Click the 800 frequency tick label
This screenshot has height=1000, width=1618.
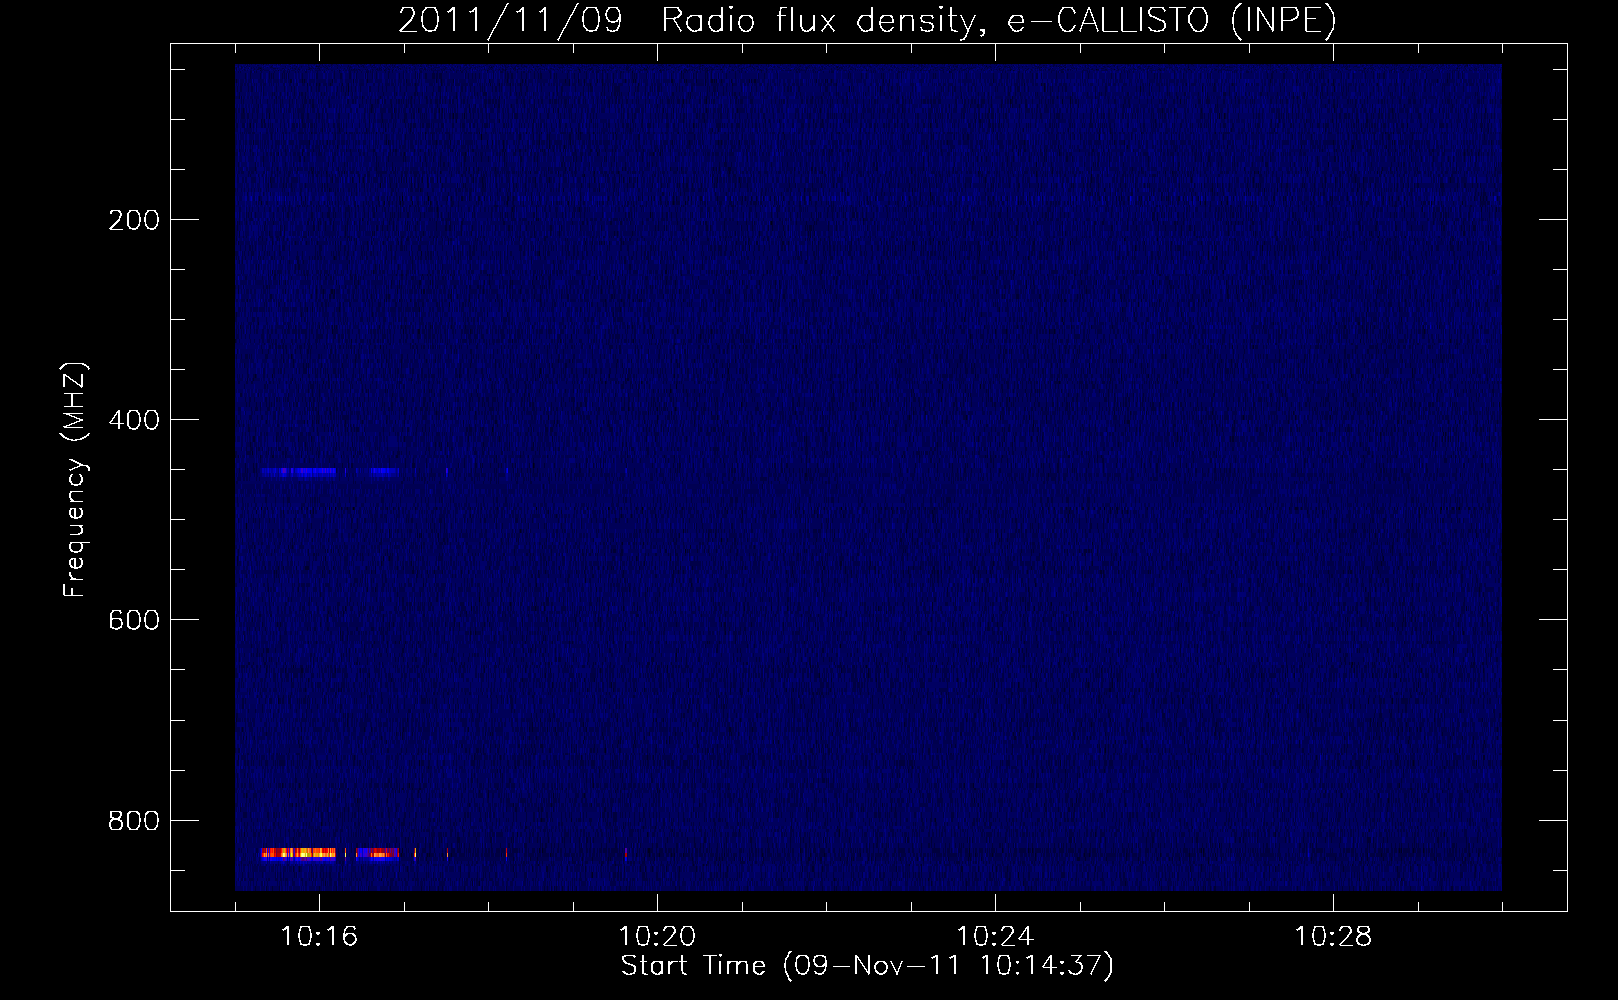coord(133,821)
